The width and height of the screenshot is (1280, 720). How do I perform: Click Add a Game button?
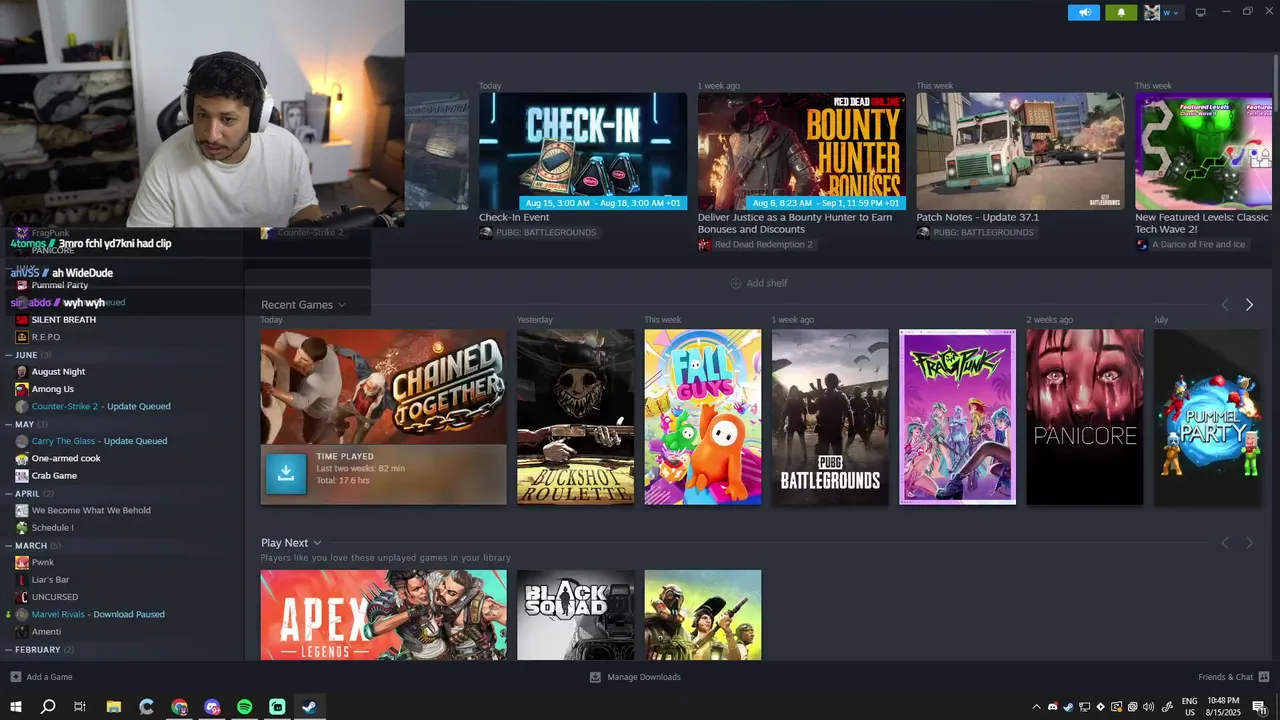(x=41, y=677)
